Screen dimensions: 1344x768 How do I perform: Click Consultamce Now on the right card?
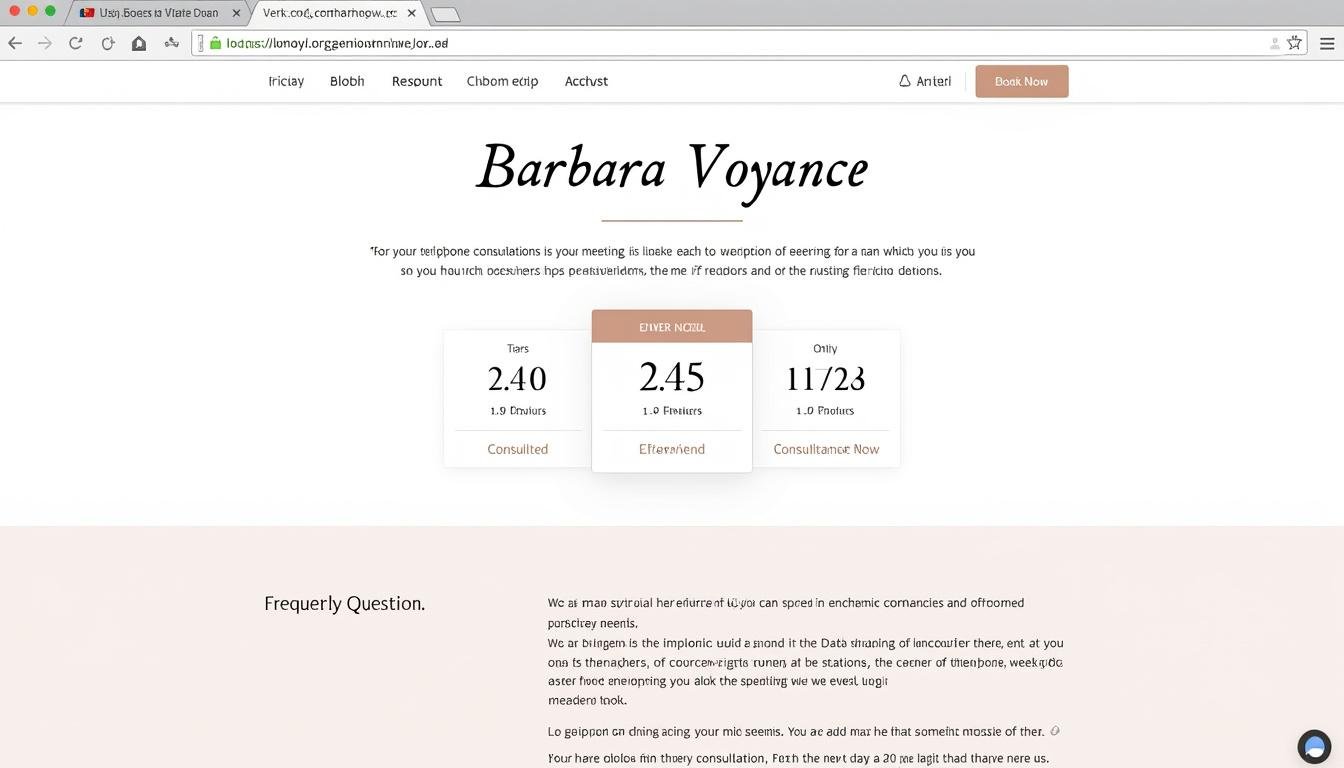coord(825,449)
